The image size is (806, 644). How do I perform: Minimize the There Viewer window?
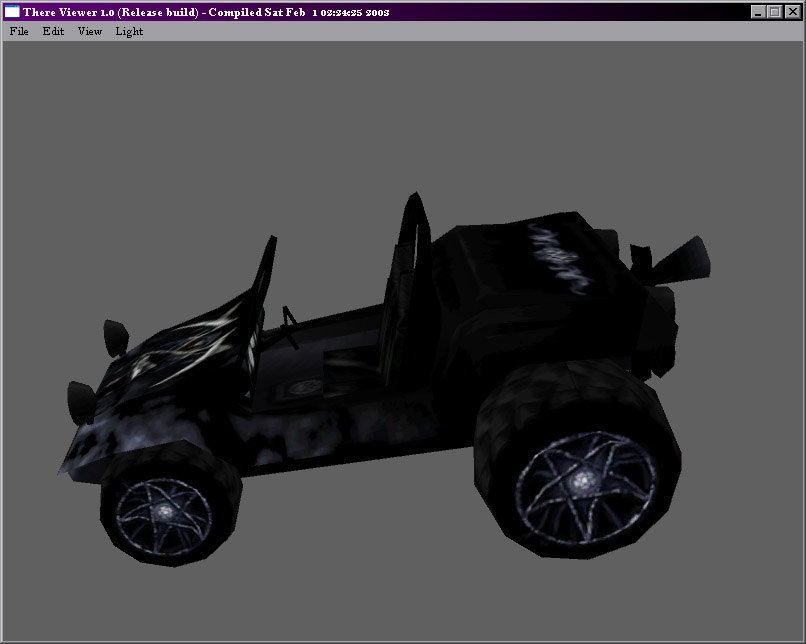click(758, 12)
